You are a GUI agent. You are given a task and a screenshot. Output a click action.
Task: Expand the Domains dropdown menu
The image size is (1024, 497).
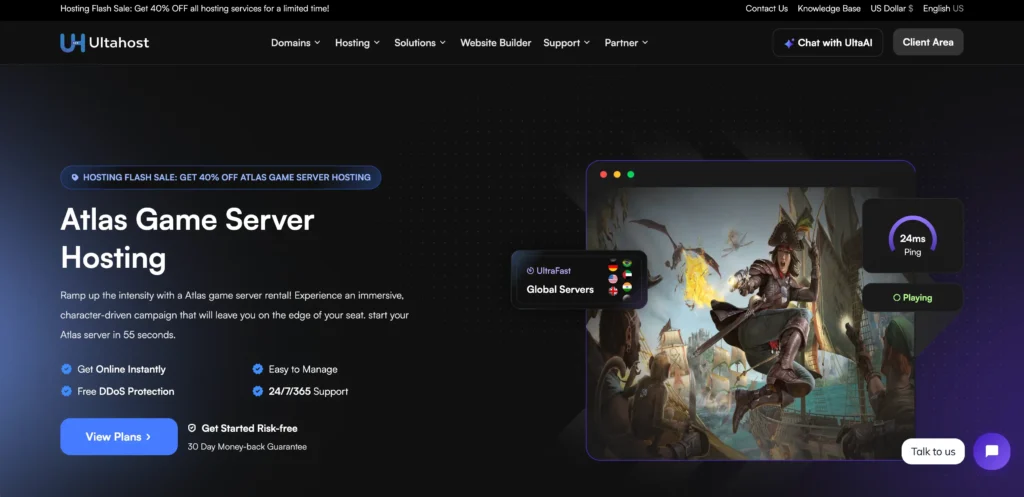(x=295, y=43)
